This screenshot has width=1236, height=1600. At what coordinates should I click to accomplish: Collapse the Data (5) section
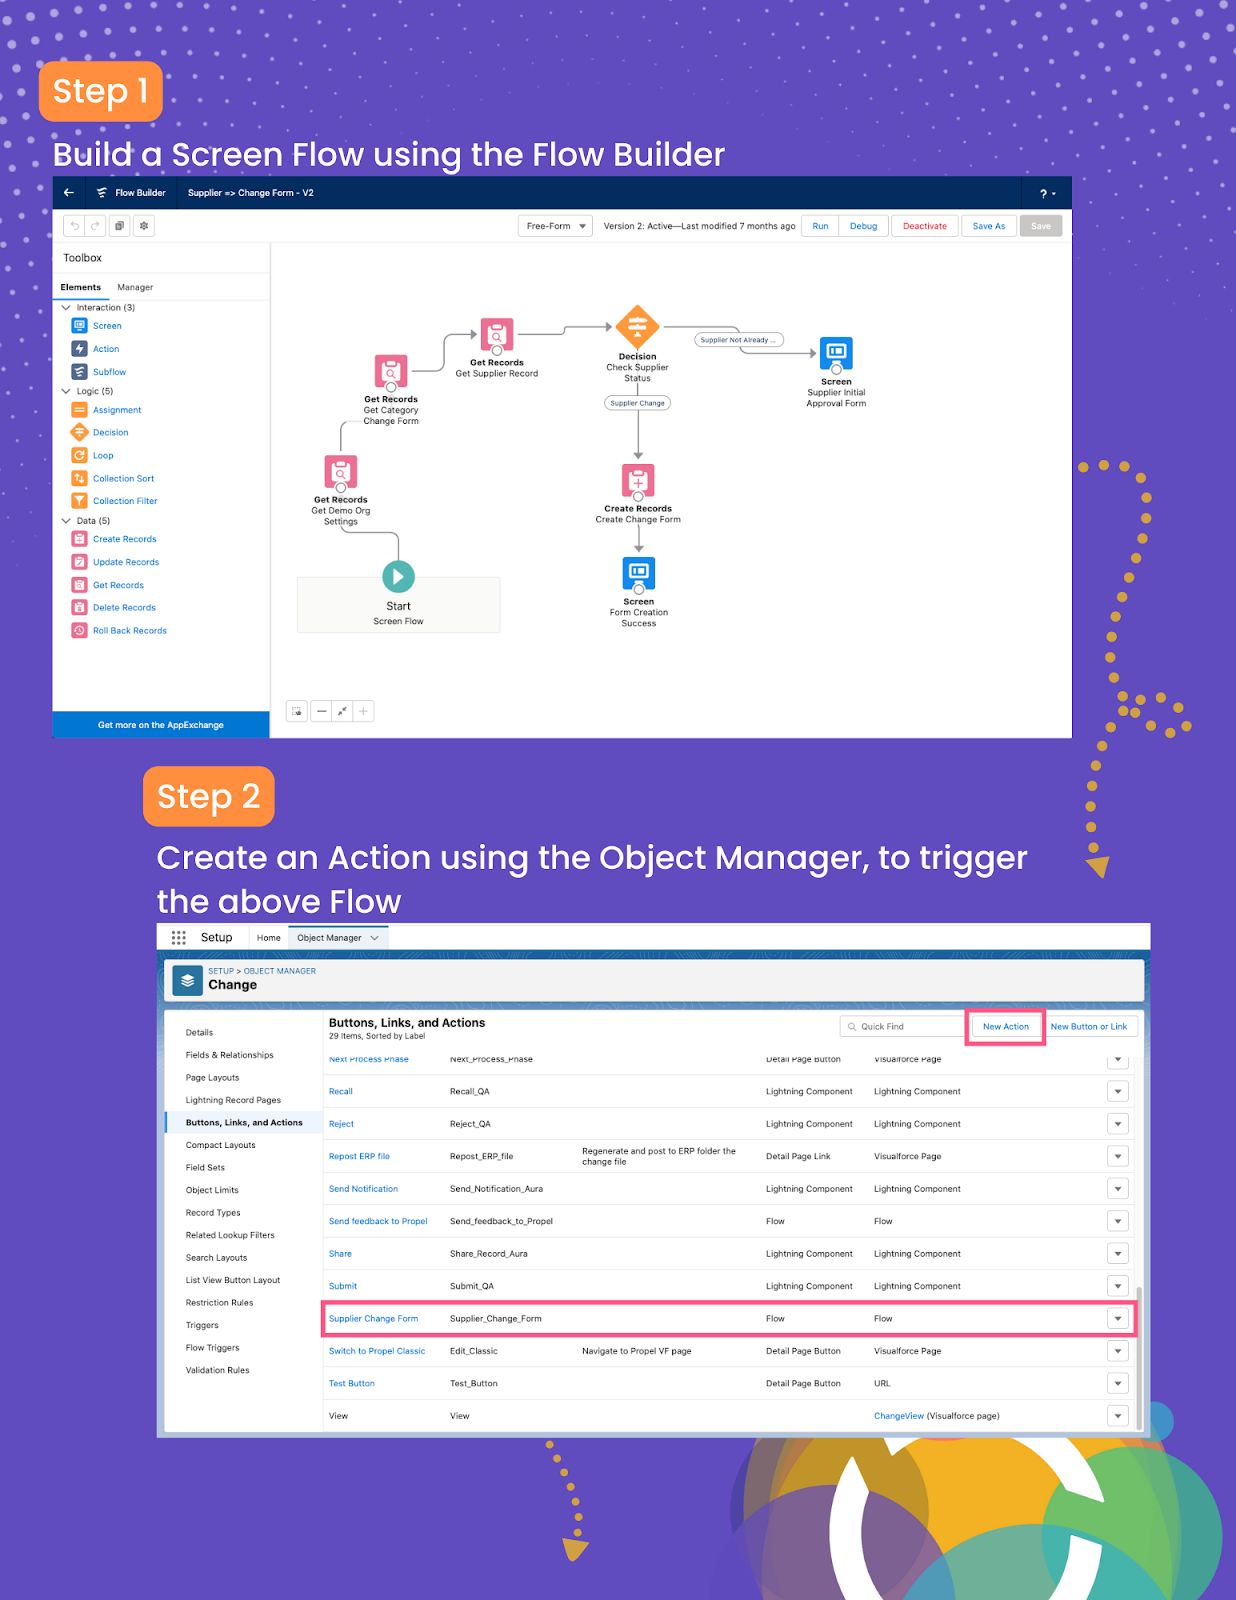coord(66,521)
